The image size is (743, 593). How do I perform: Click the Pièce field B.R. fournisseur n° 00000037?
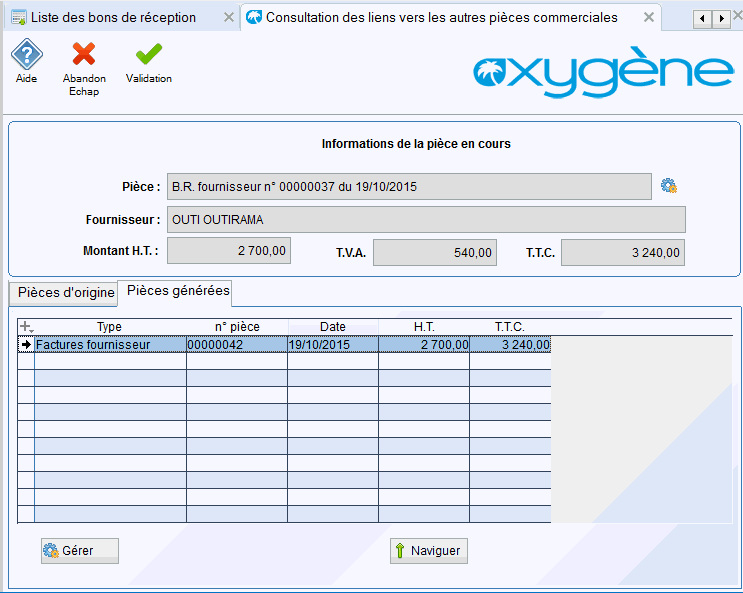click(409, 186)
